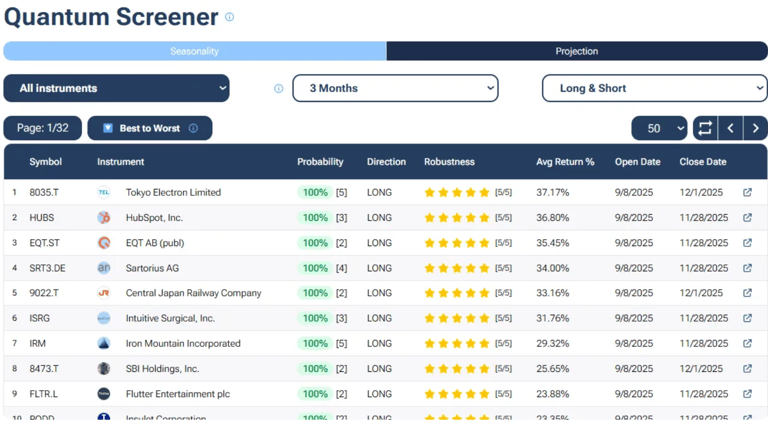Click the Iron Mountain logo icon
This screenshot has height=428, width=768.
104,343
